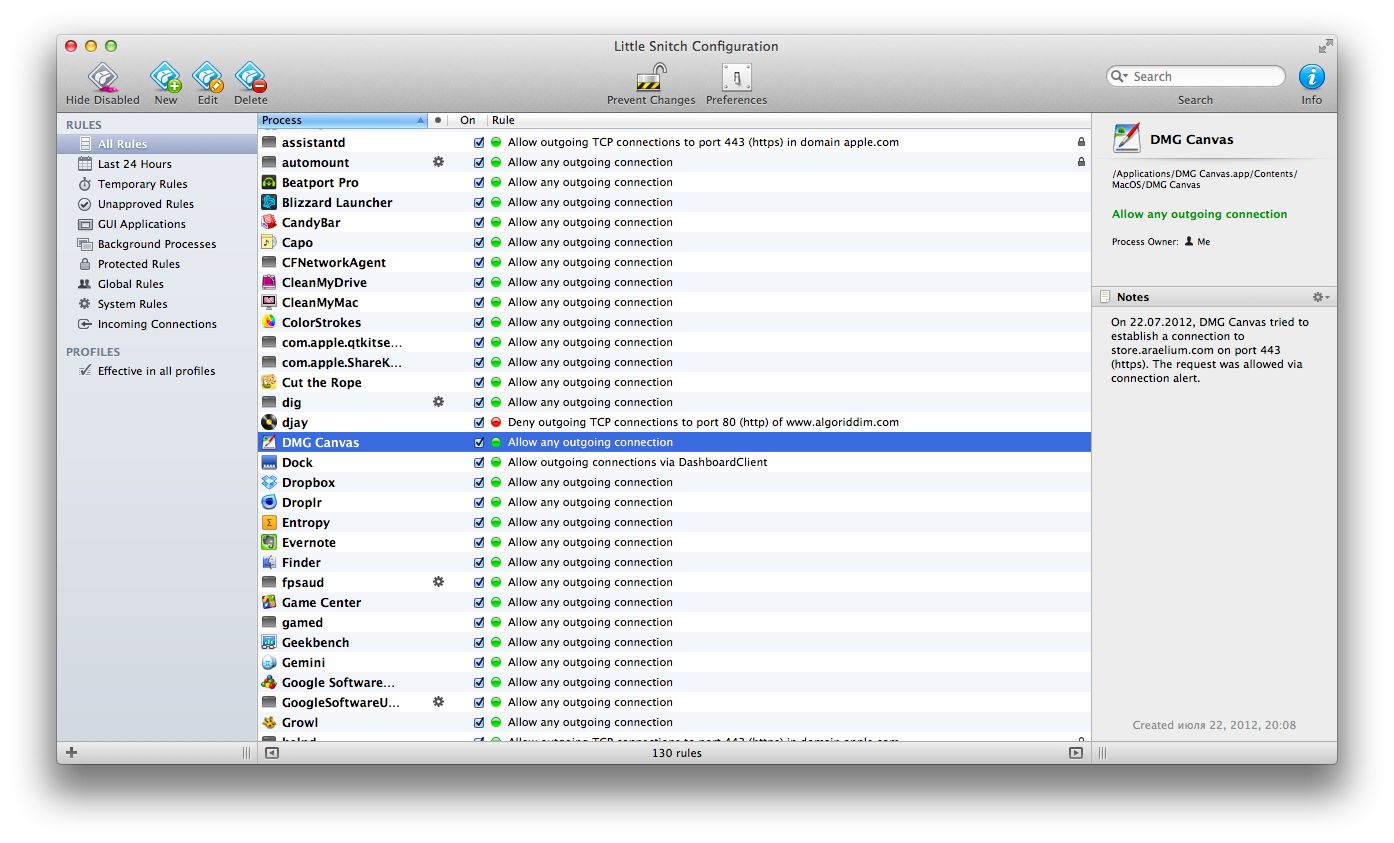Click the Prevent Changes padlock icon
1394x843 pixels.
coord(651,77)
